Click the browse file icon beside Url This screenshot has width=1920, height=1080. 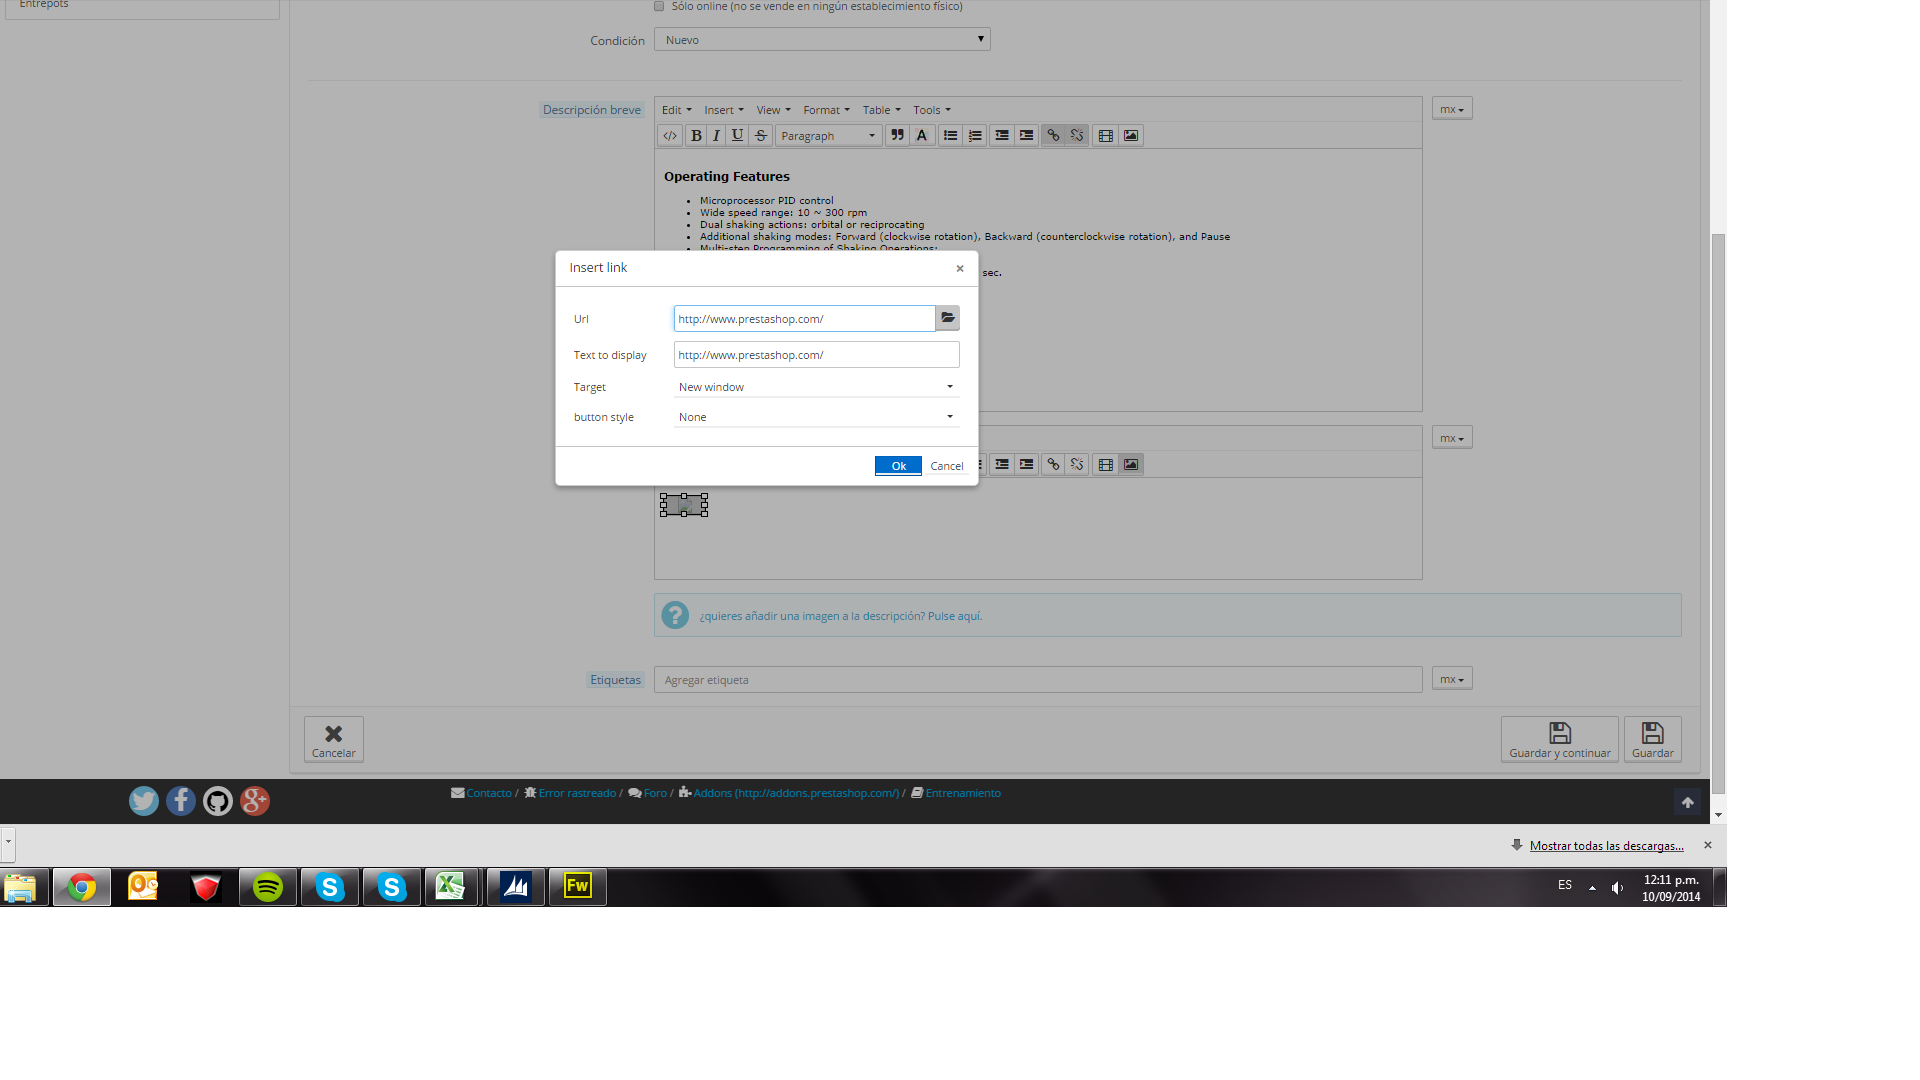(947, 318)
